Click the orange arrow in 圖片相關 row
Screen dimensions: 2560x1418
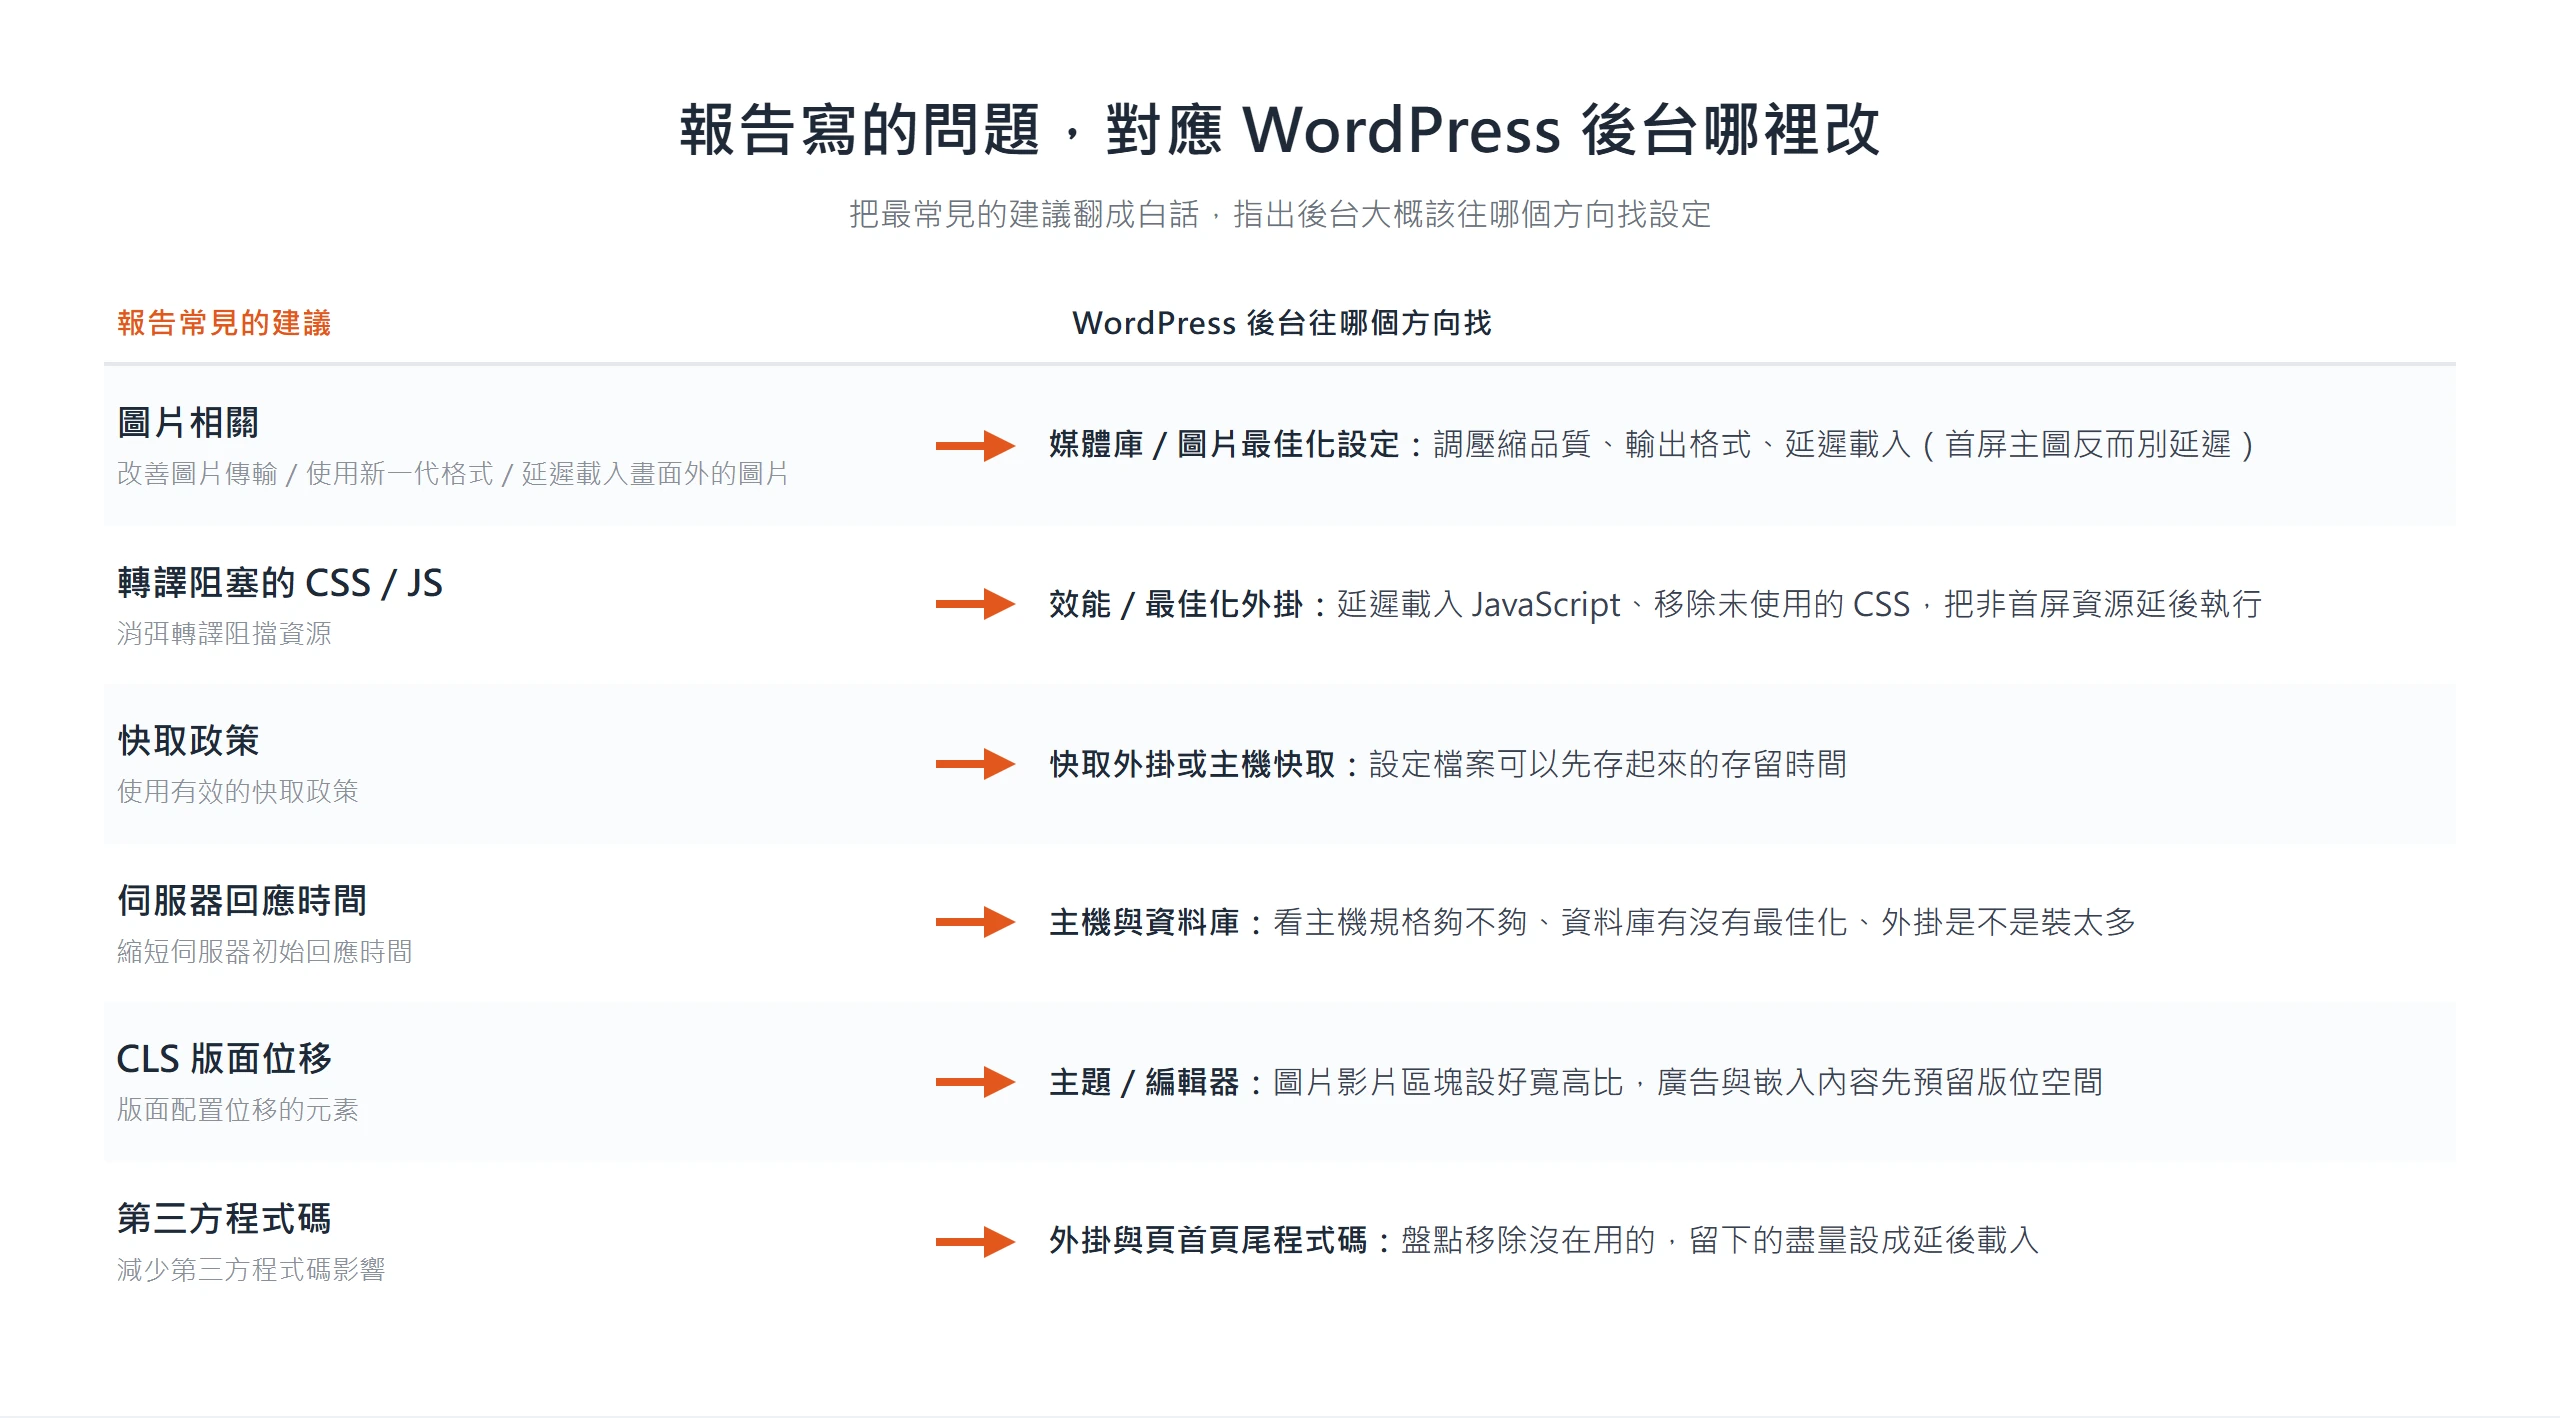[975, 445]
